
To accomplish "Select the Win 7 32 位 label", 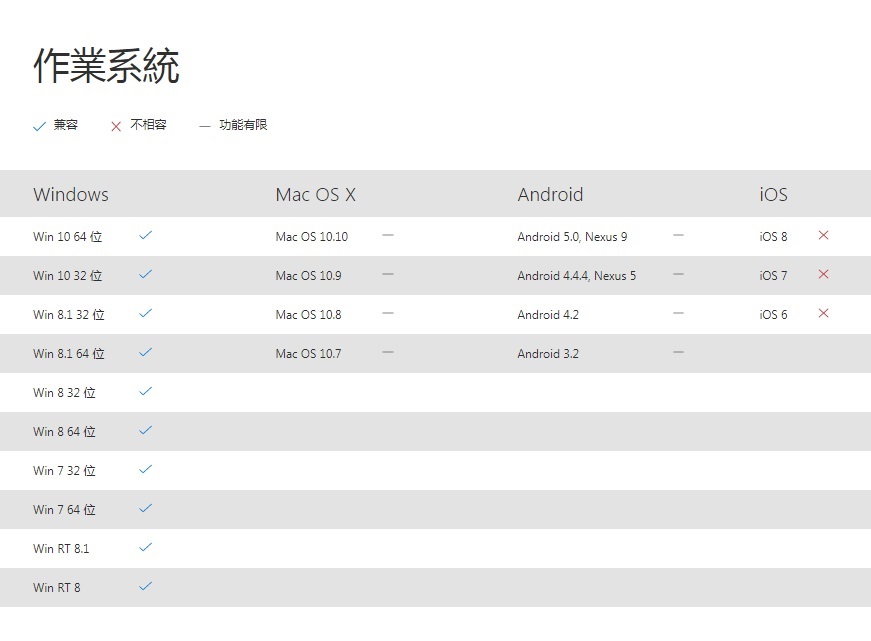I will tap(64, 470).
